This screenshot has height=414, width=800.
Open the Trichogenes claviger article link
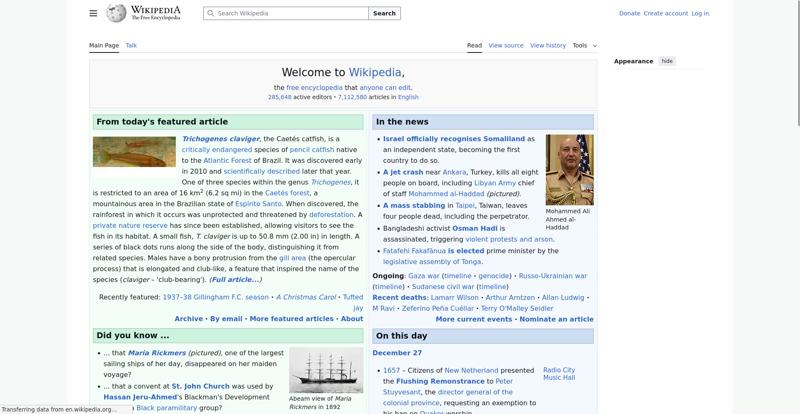pyautogui.click(x=221, y=139)
